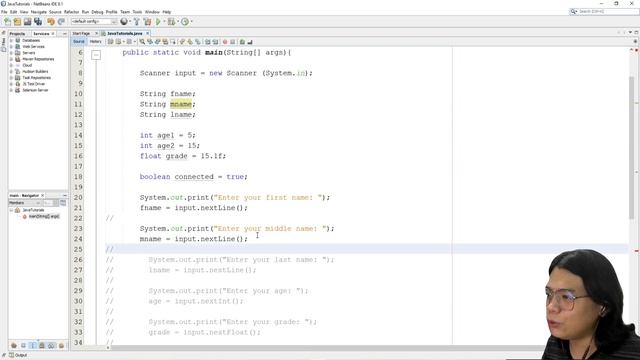Toggle show fields filter in Navigator
The height and width of the screenshot is (360, 640).
(23, 346)
